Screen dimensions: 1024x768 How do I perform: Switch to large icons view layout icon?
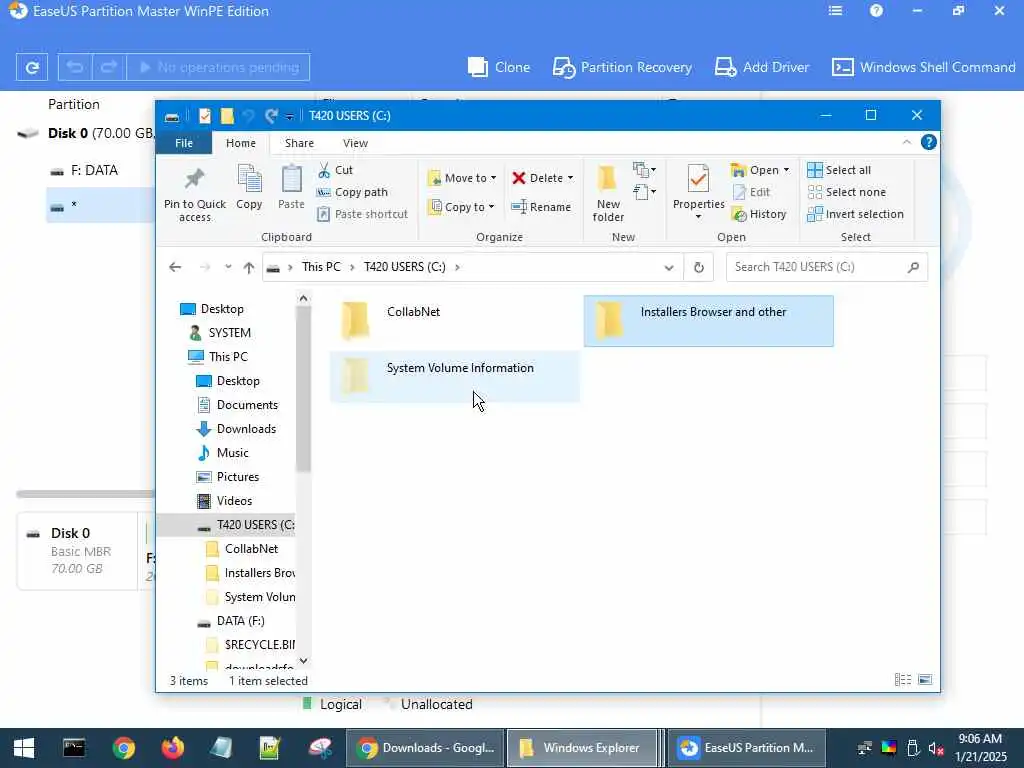tap(925, 680)
